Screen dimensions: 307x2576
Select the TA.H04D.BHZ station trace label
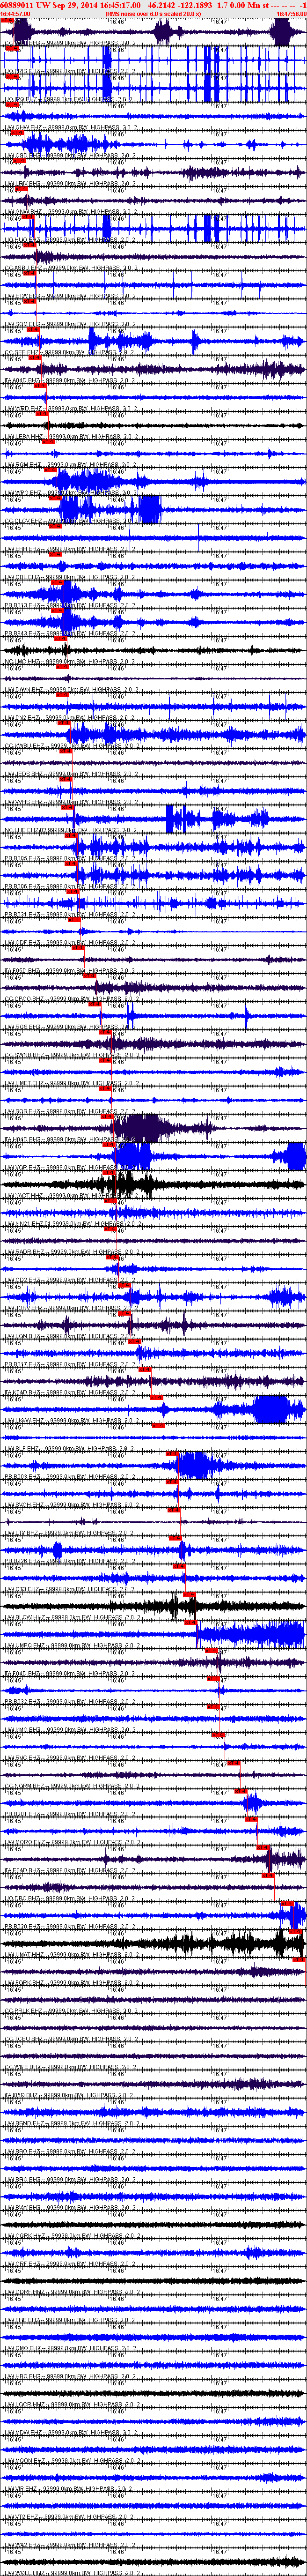pyautogui.click(x=70, y=1138)
